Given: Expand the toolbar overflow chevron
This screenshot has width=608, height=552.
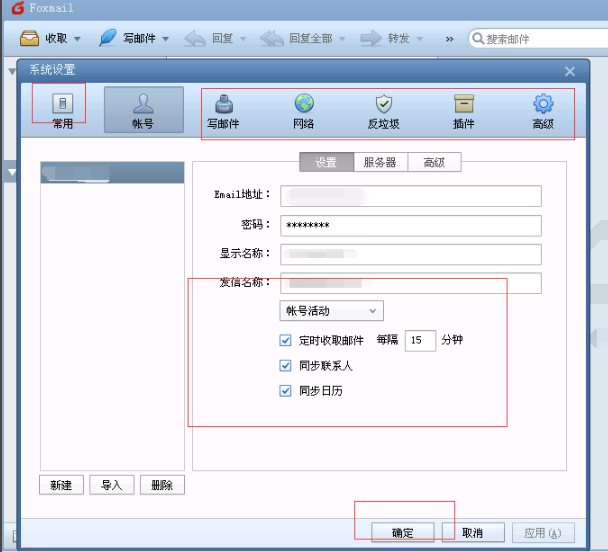Looking at the screenshot, I should click(449, 39).
